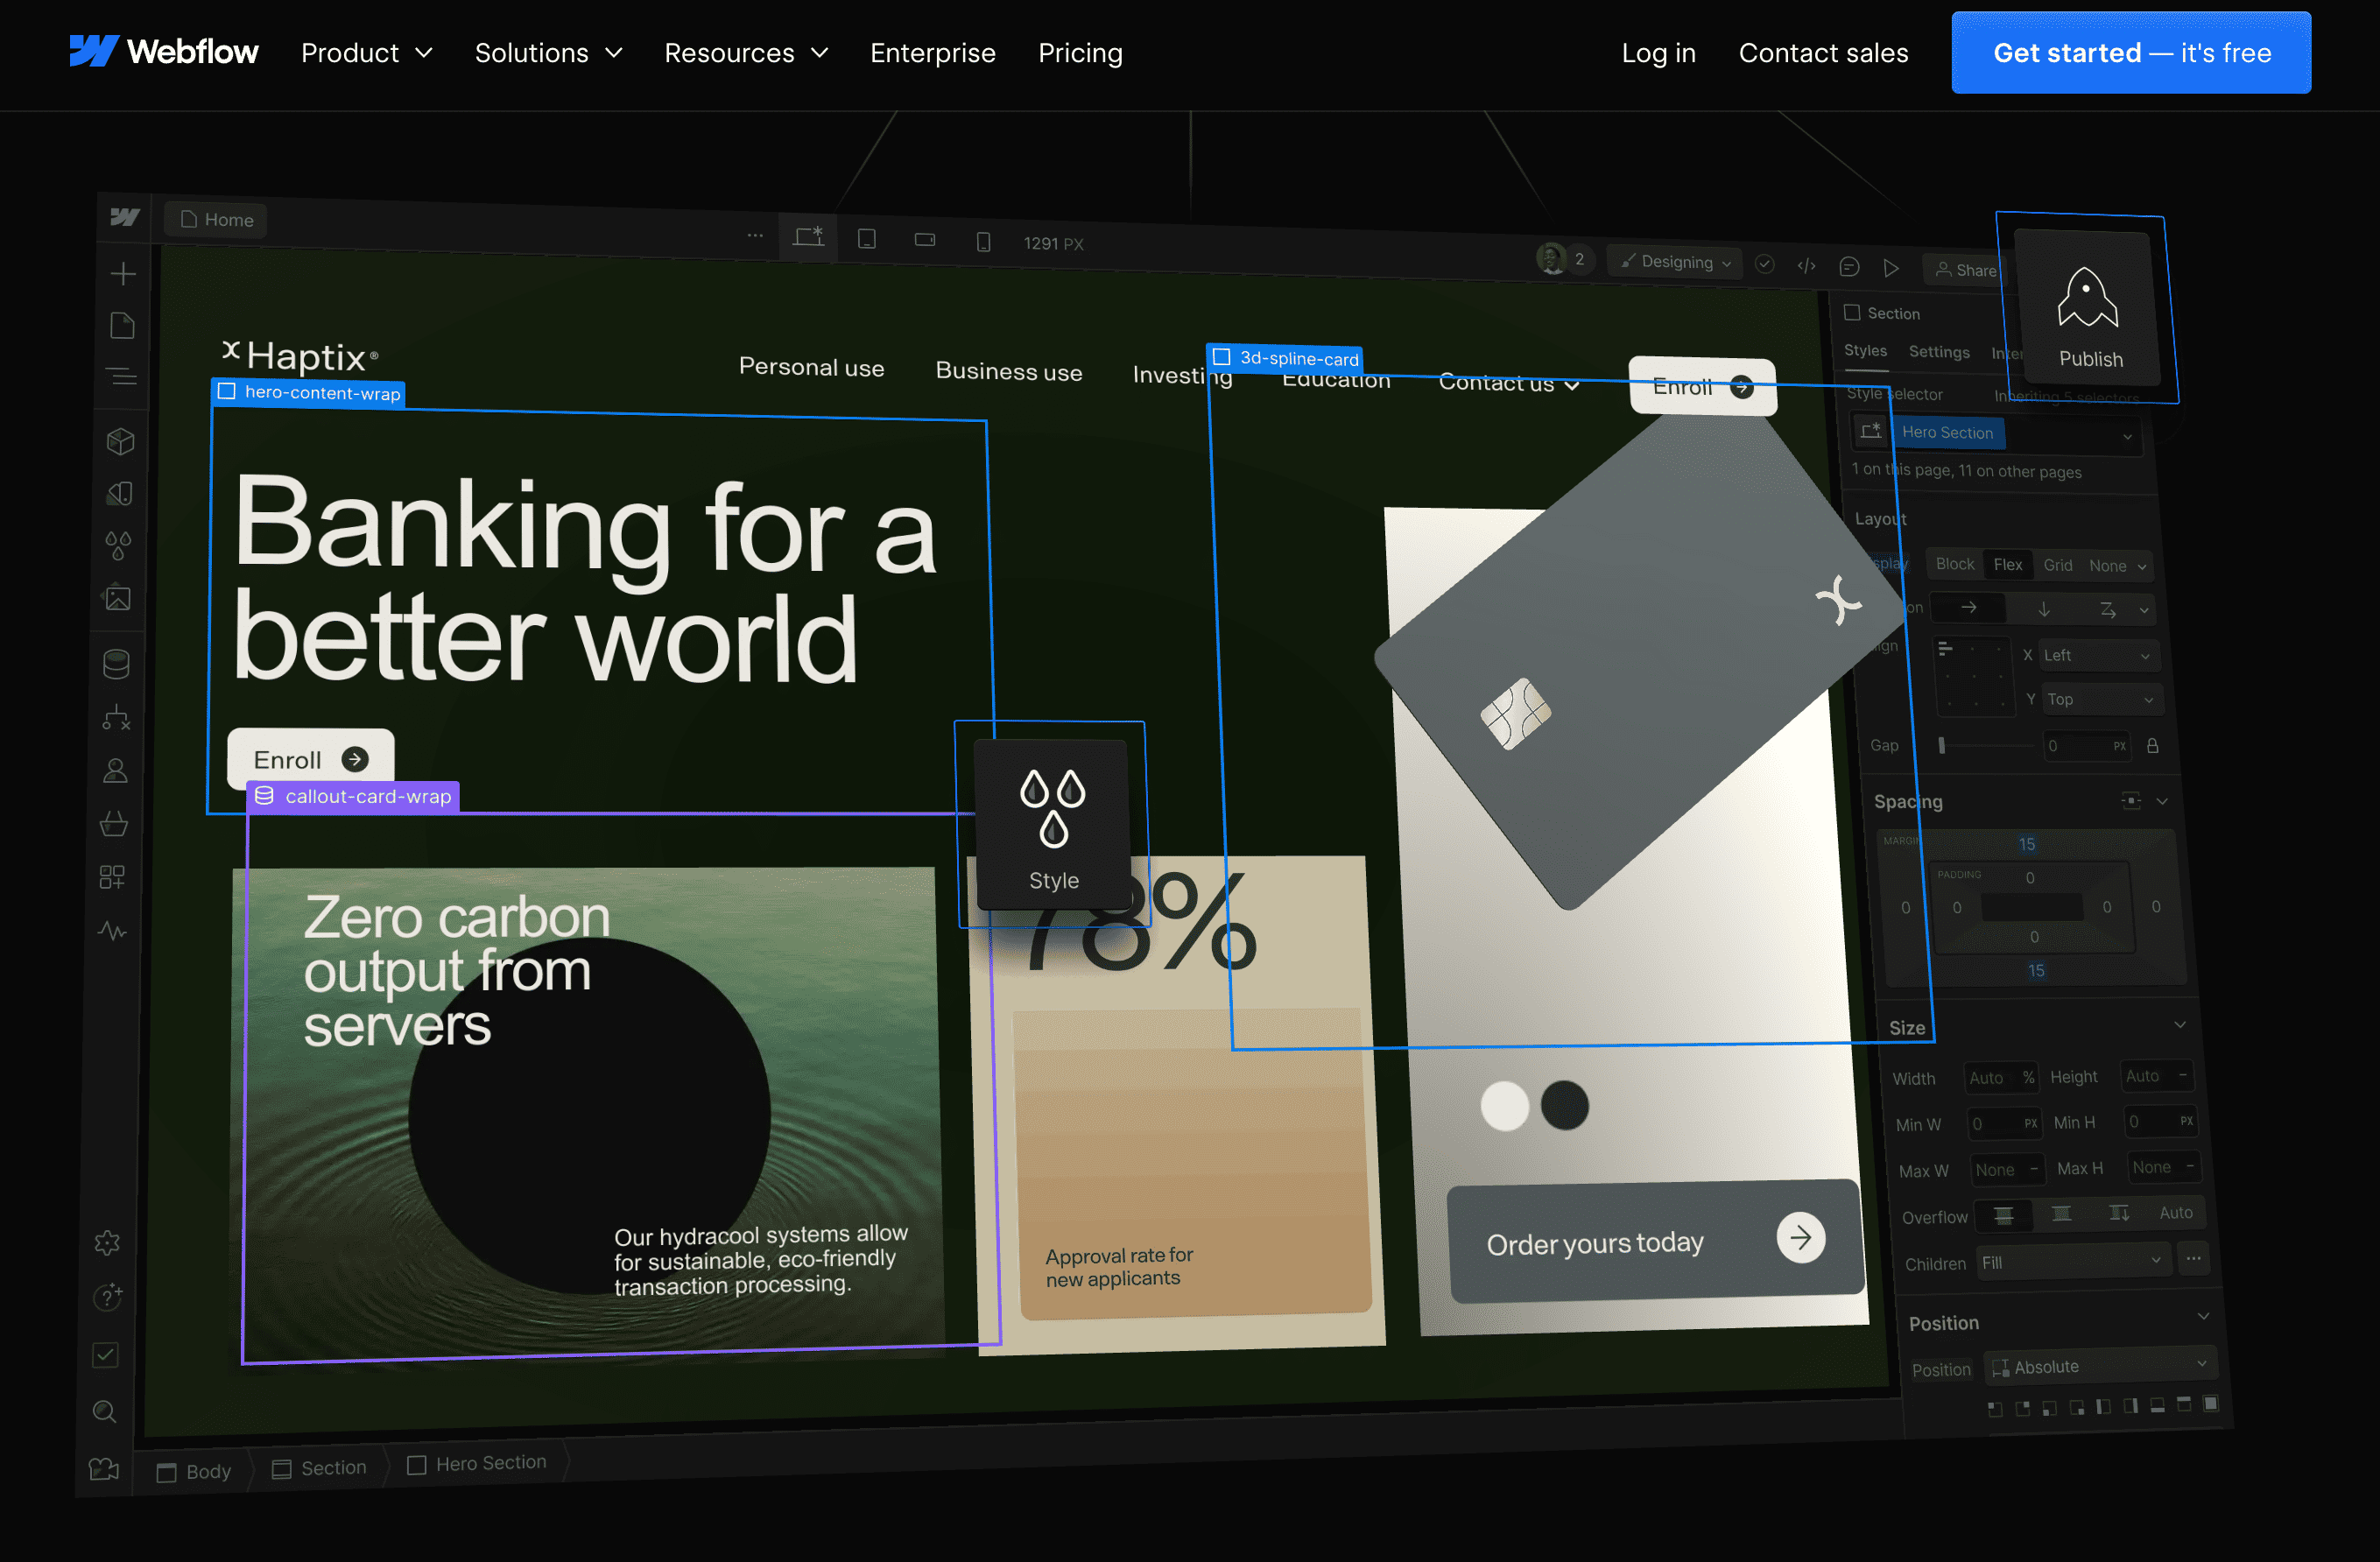Open the Position Absolute dropdown
This screenshot has width=2380, height=1562.
[2100, 1366]
